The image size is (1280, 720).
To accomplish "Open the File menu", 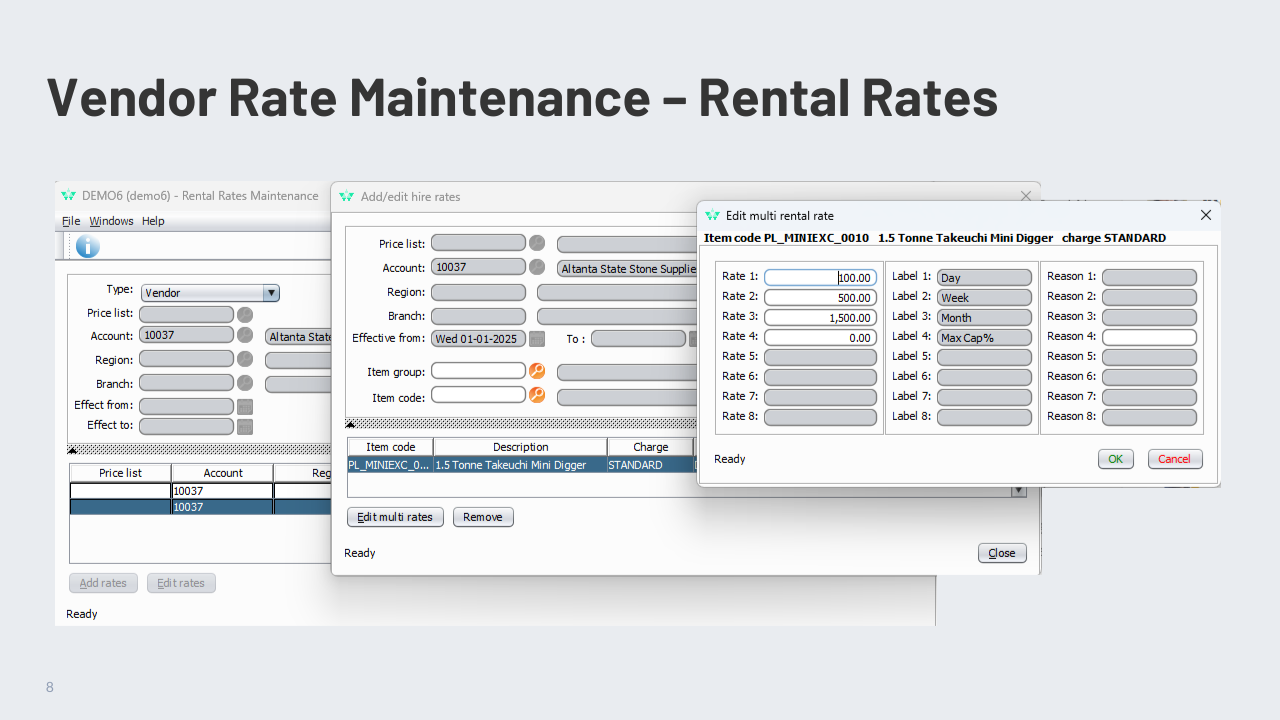I will [x=71, y=221].
